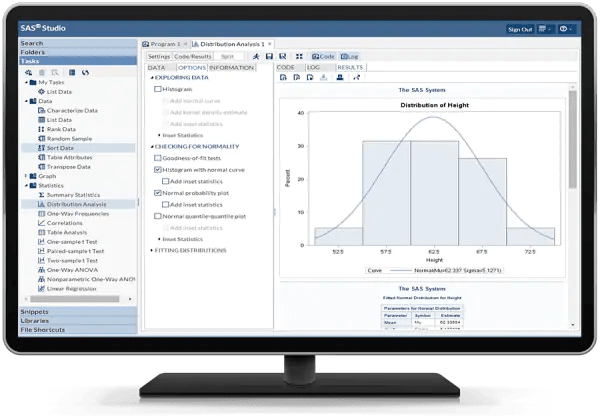Viewport: 600px width, 419px height.
Task: Uncheck Histogram with normal curve
Action: pos(157,170)
